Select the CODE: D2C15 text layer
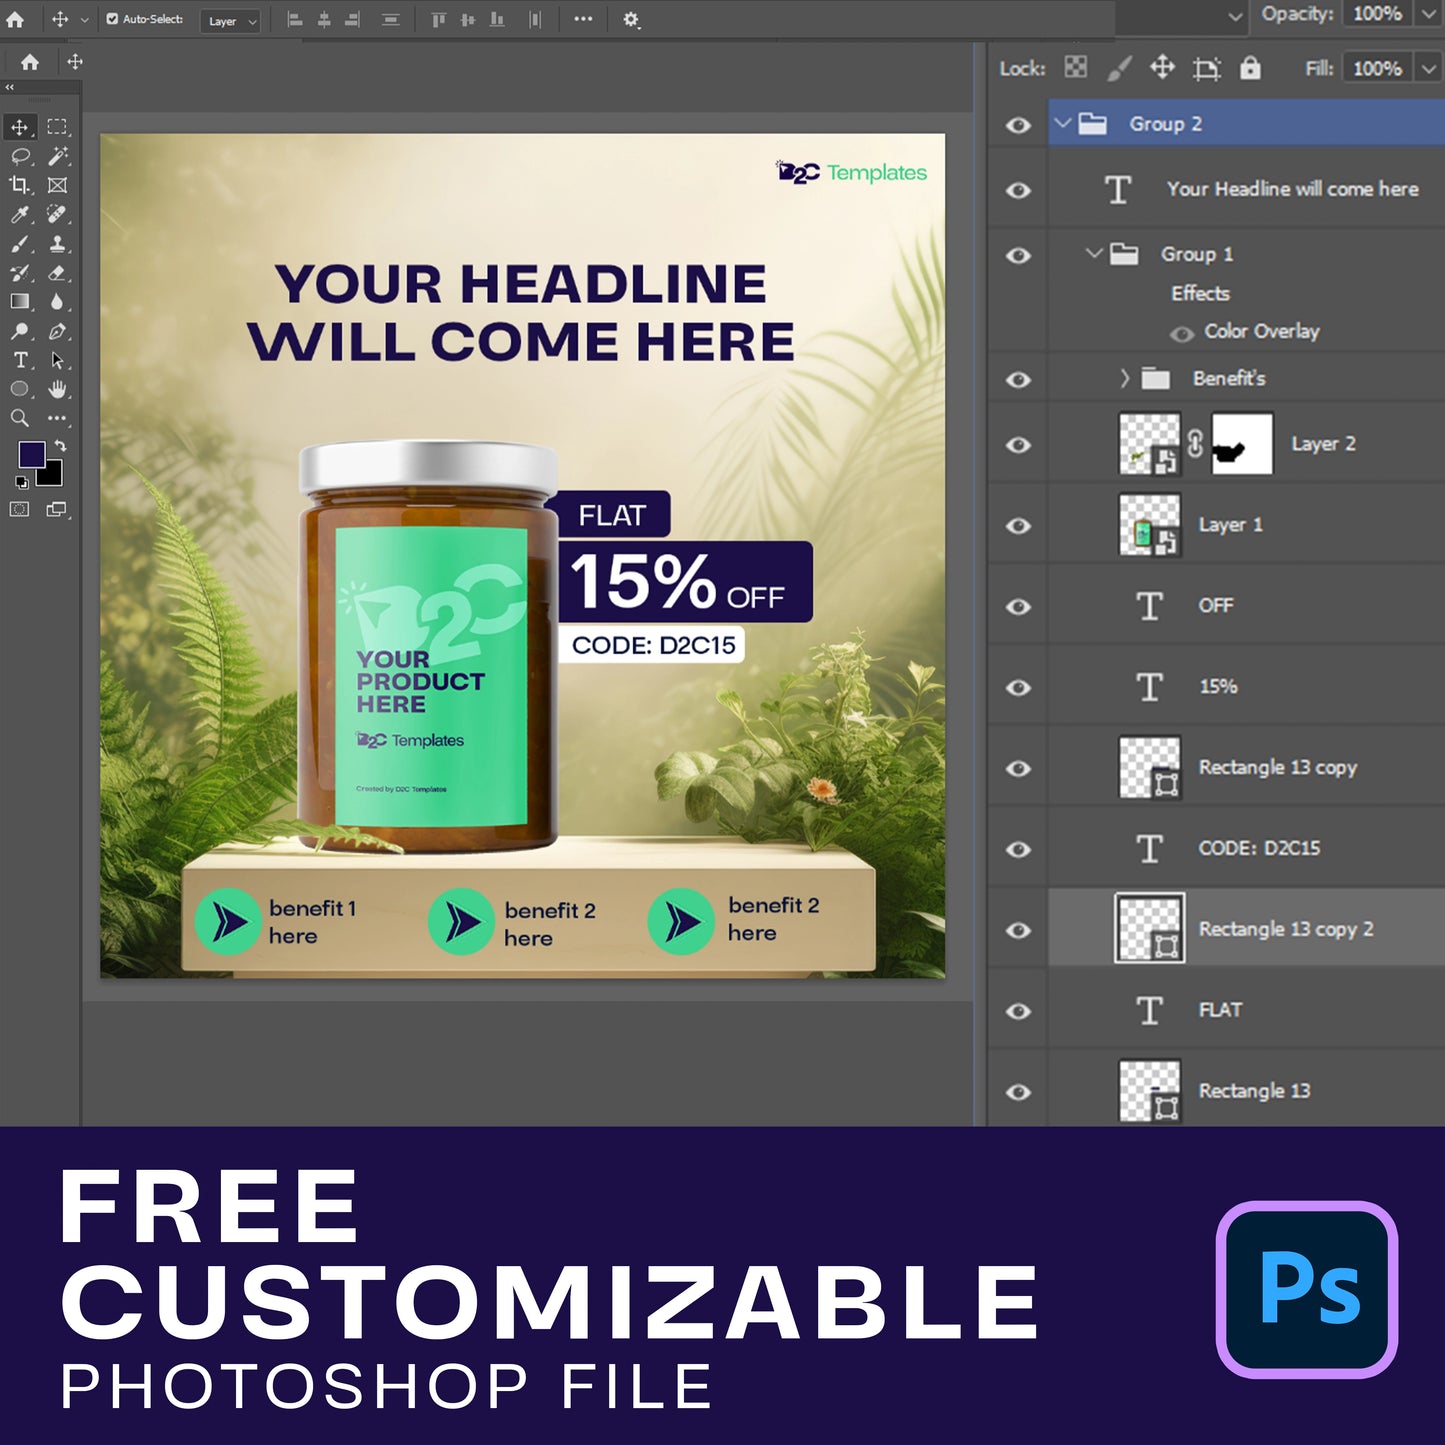1445x1445 pixels. tap(1258, 848)
